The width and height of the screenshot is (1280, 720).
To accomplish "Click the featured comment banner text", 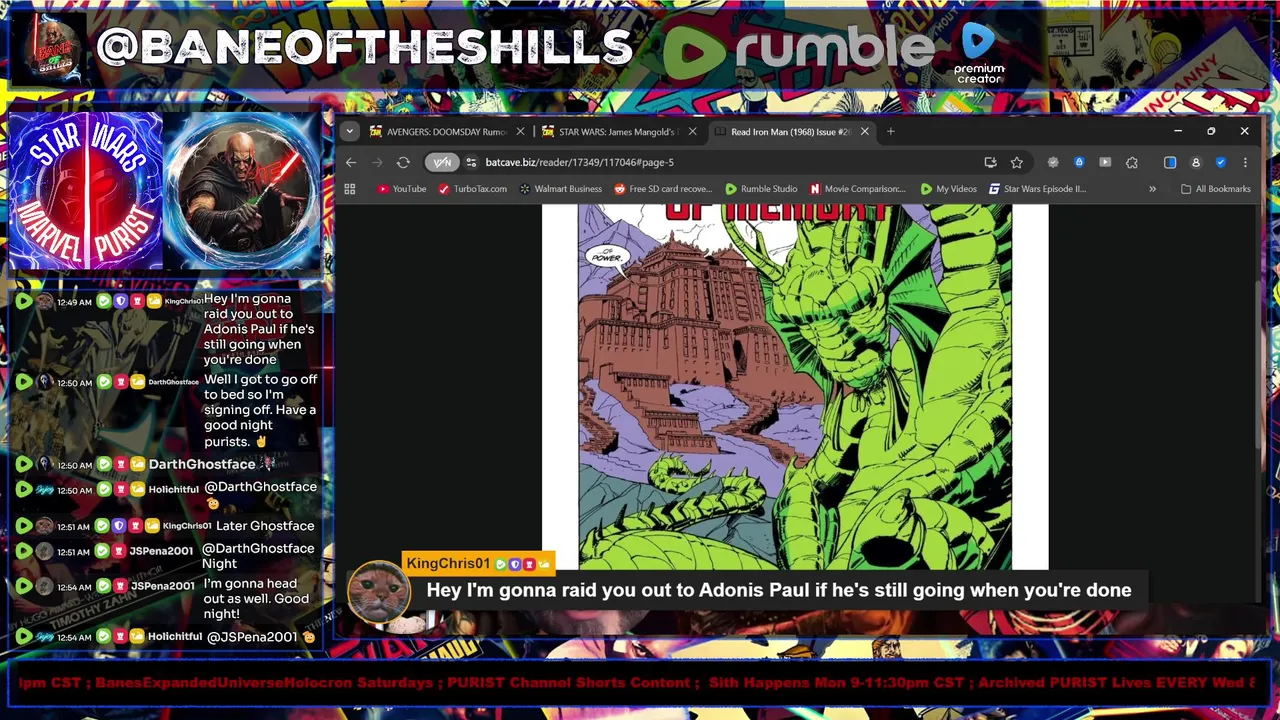I will coord(778,590).
